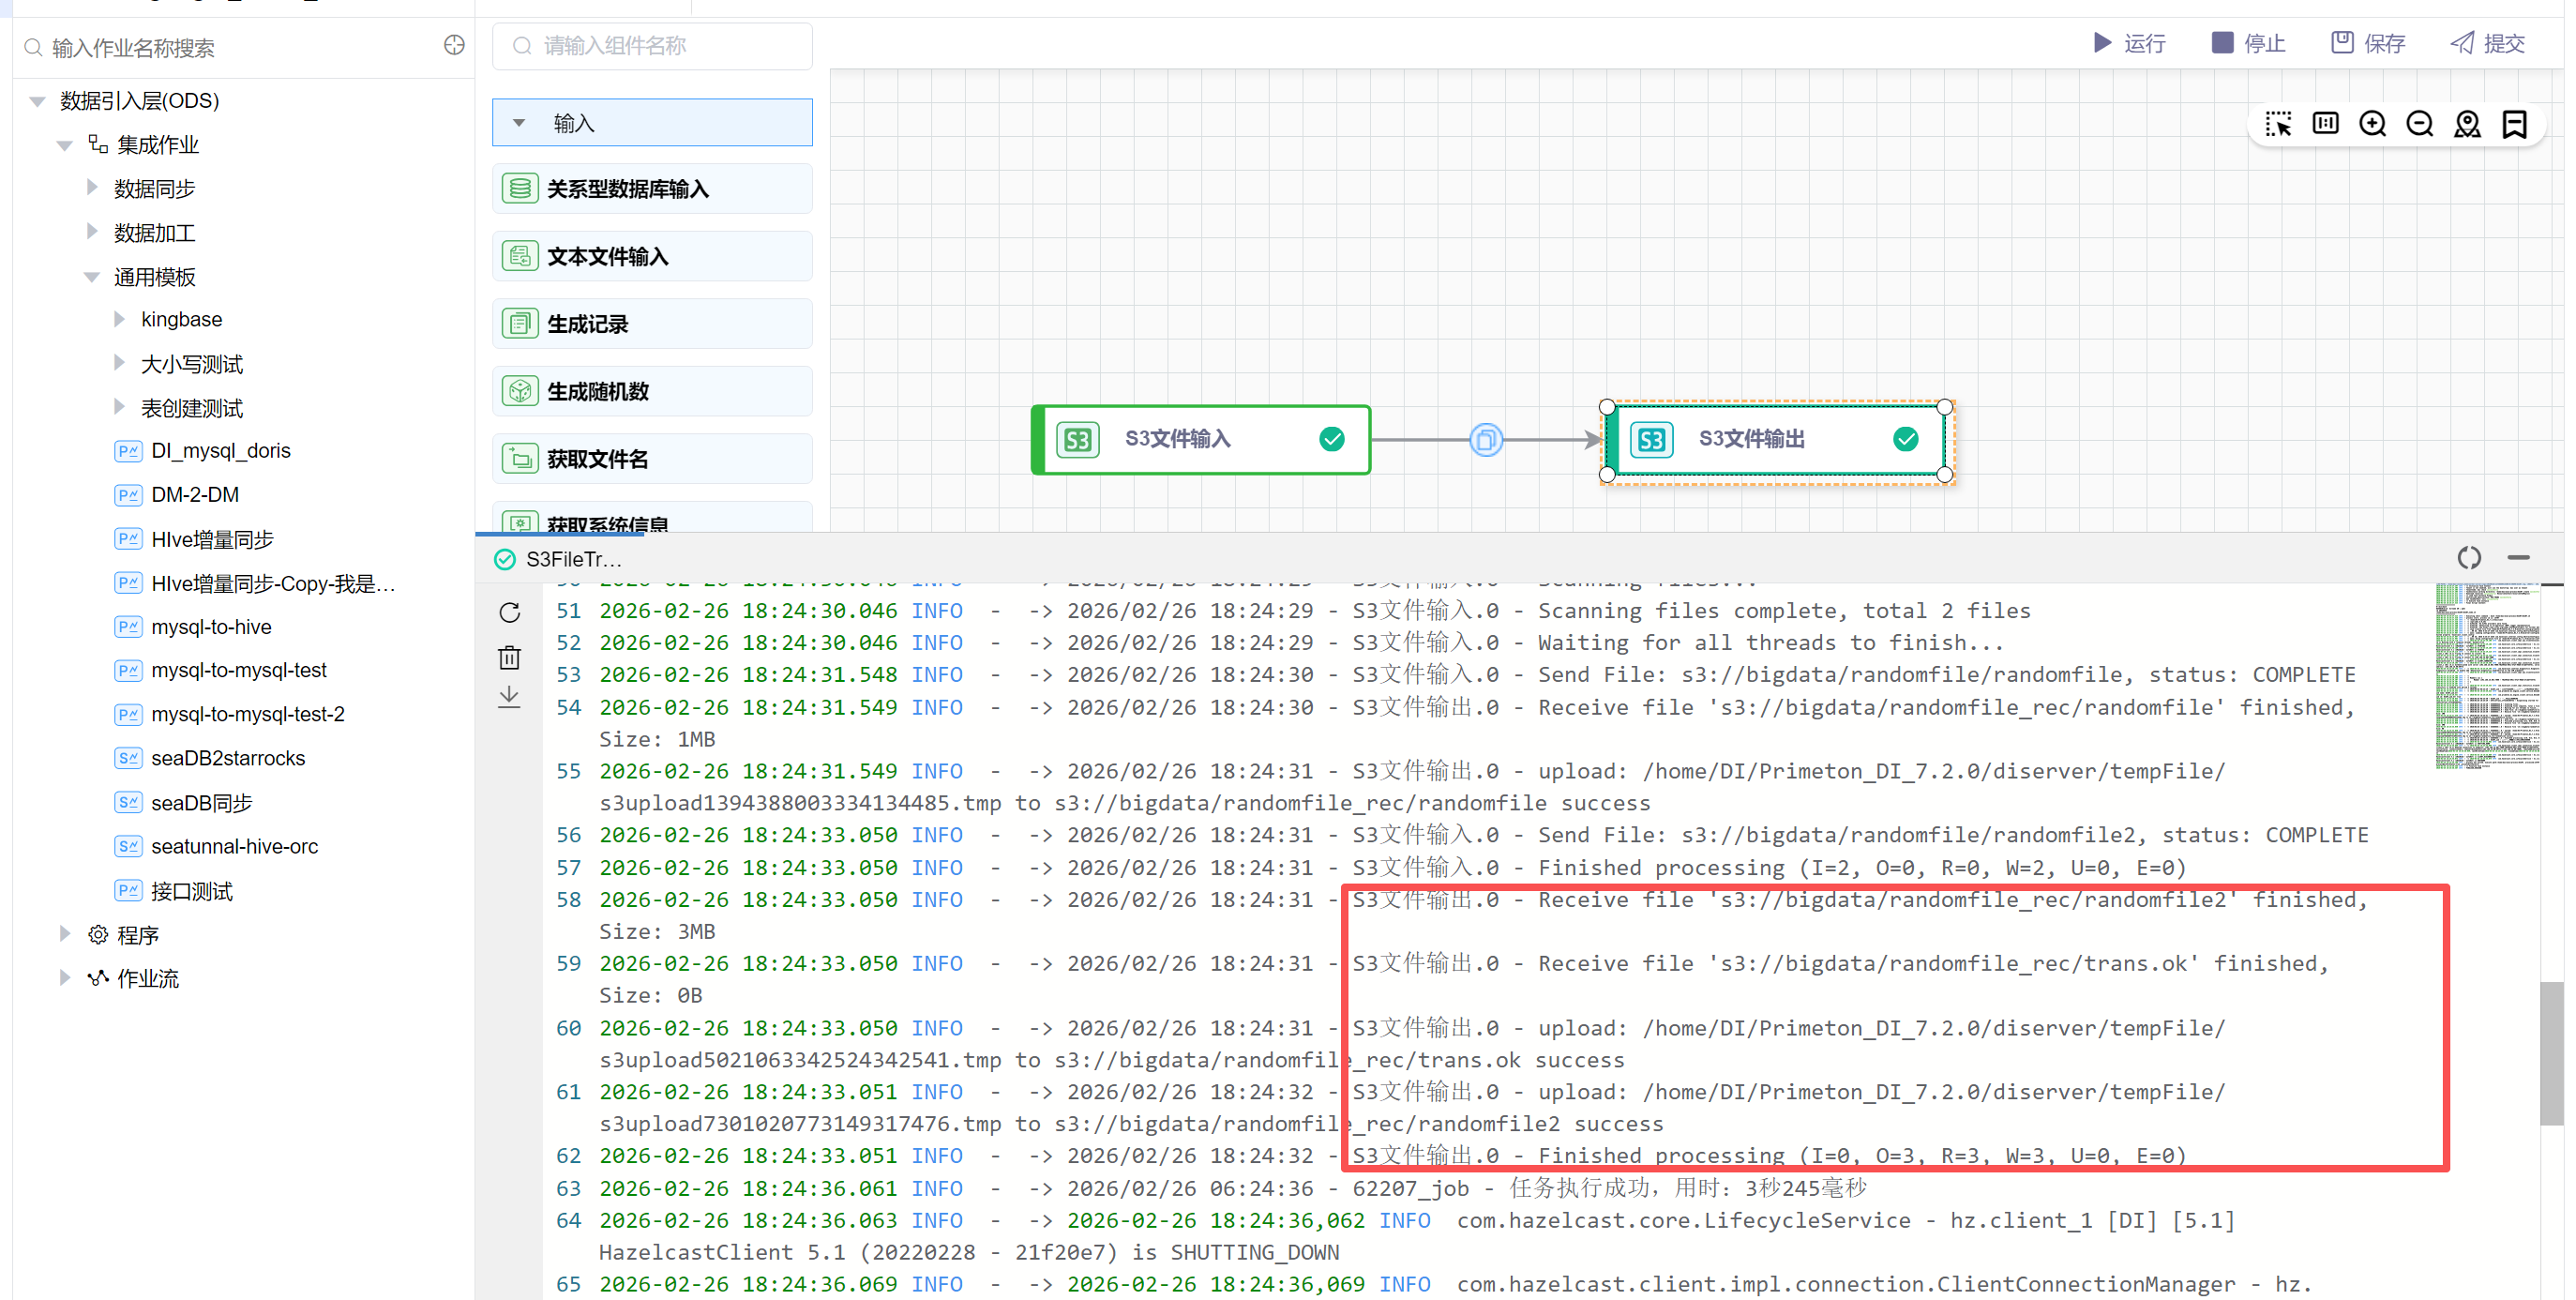Click the zoom out canvas icon

2419,124
